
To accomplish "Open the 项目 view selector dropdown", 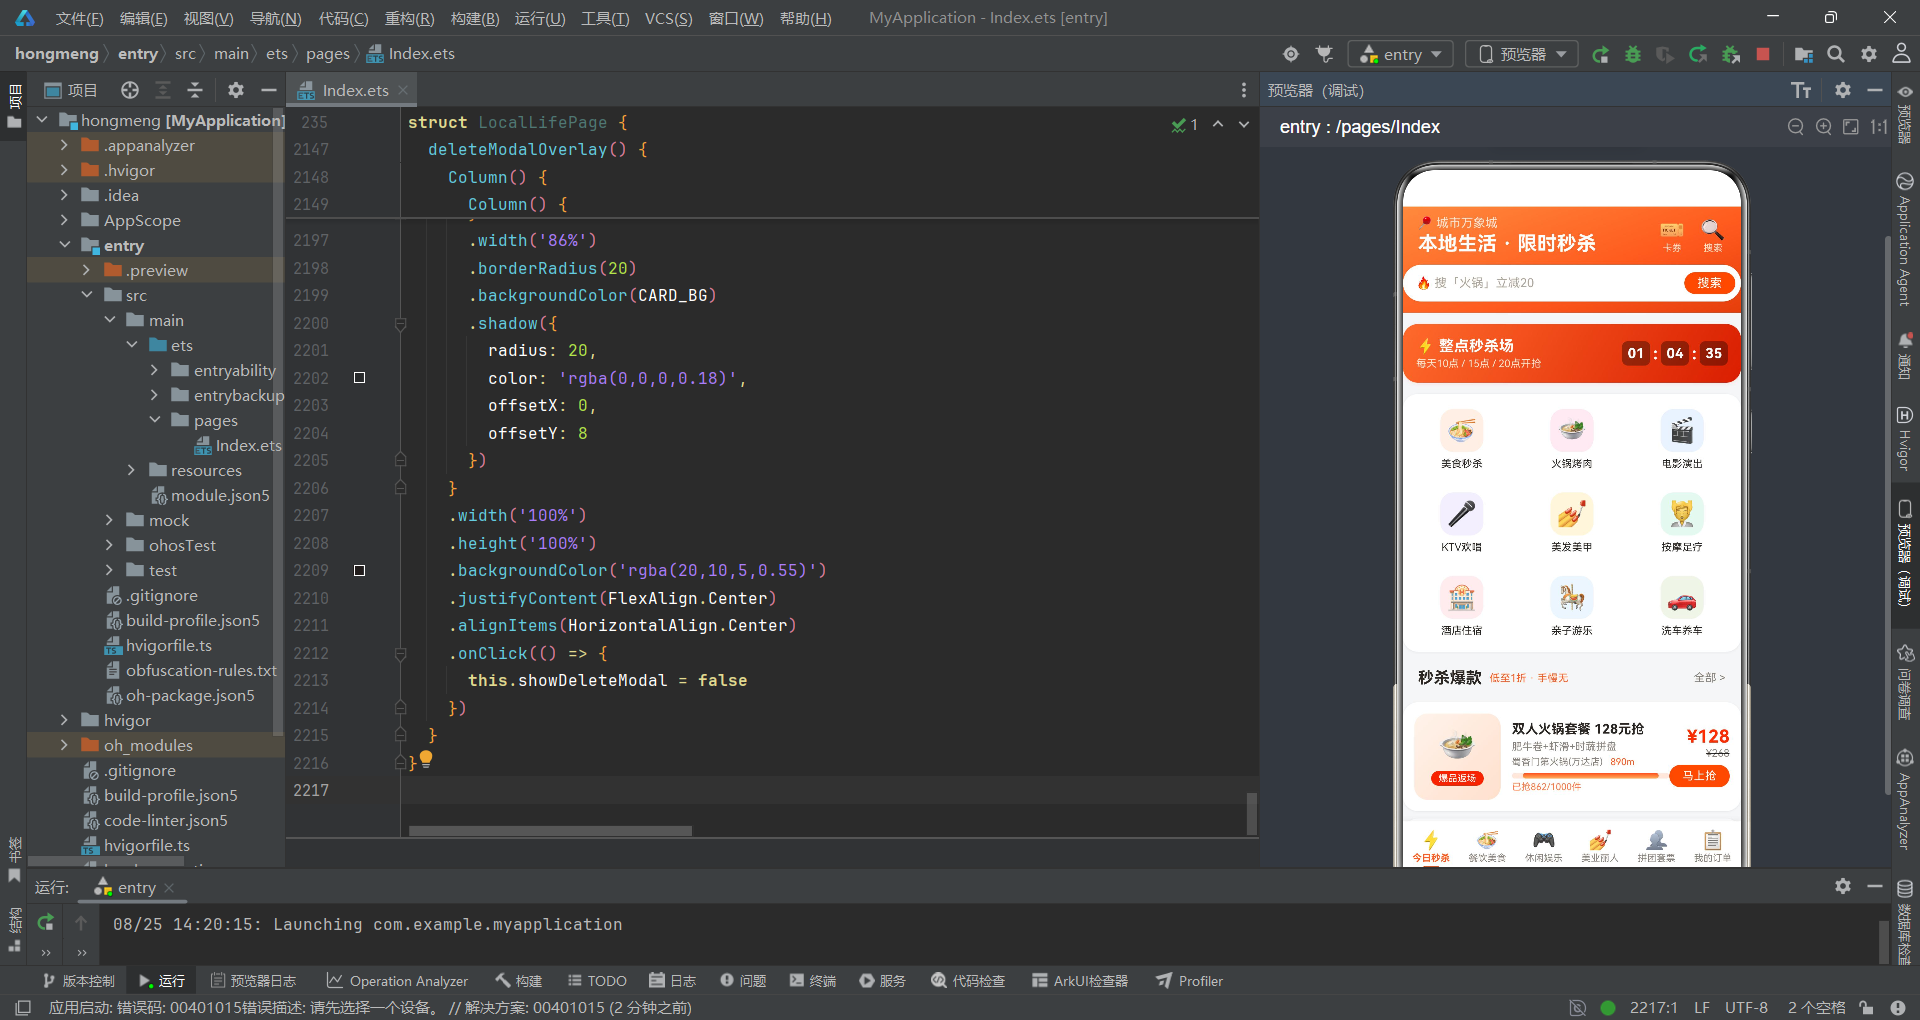I will point(70,91).
